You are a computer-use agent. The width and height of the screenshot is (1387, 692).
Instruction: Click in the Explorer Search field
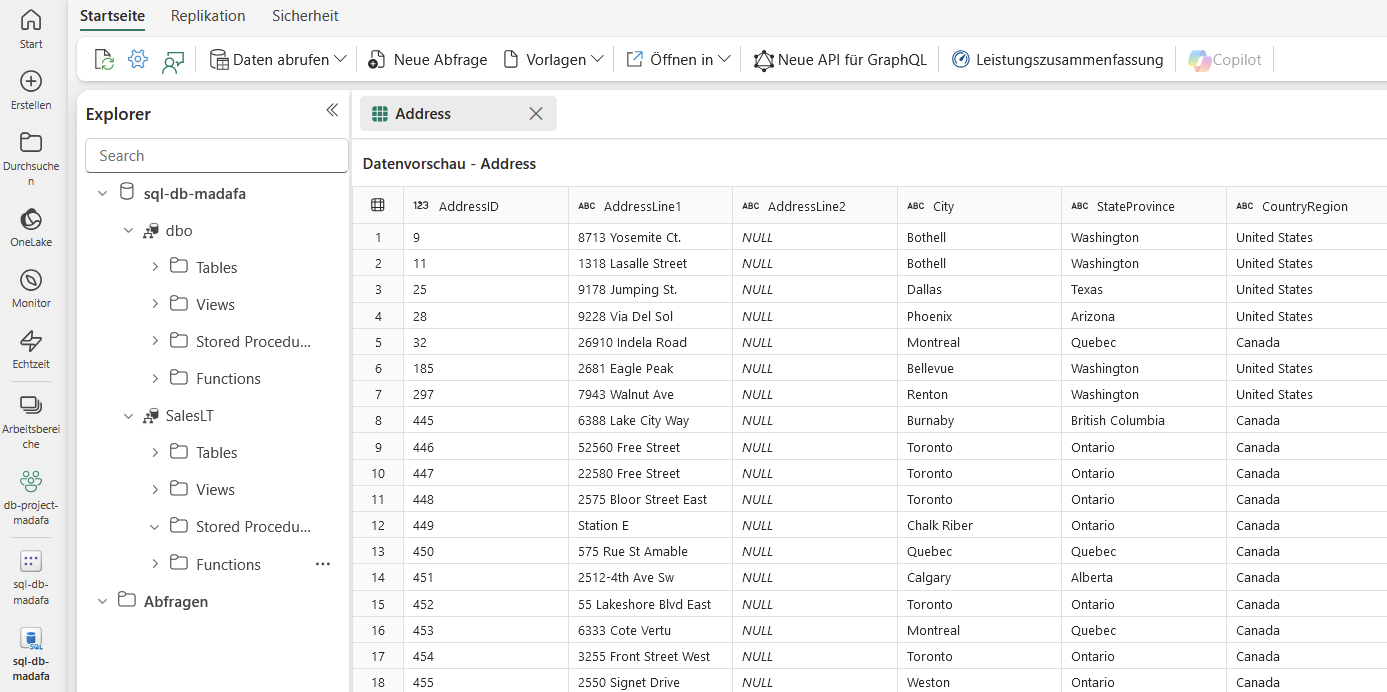pos(217,156)
